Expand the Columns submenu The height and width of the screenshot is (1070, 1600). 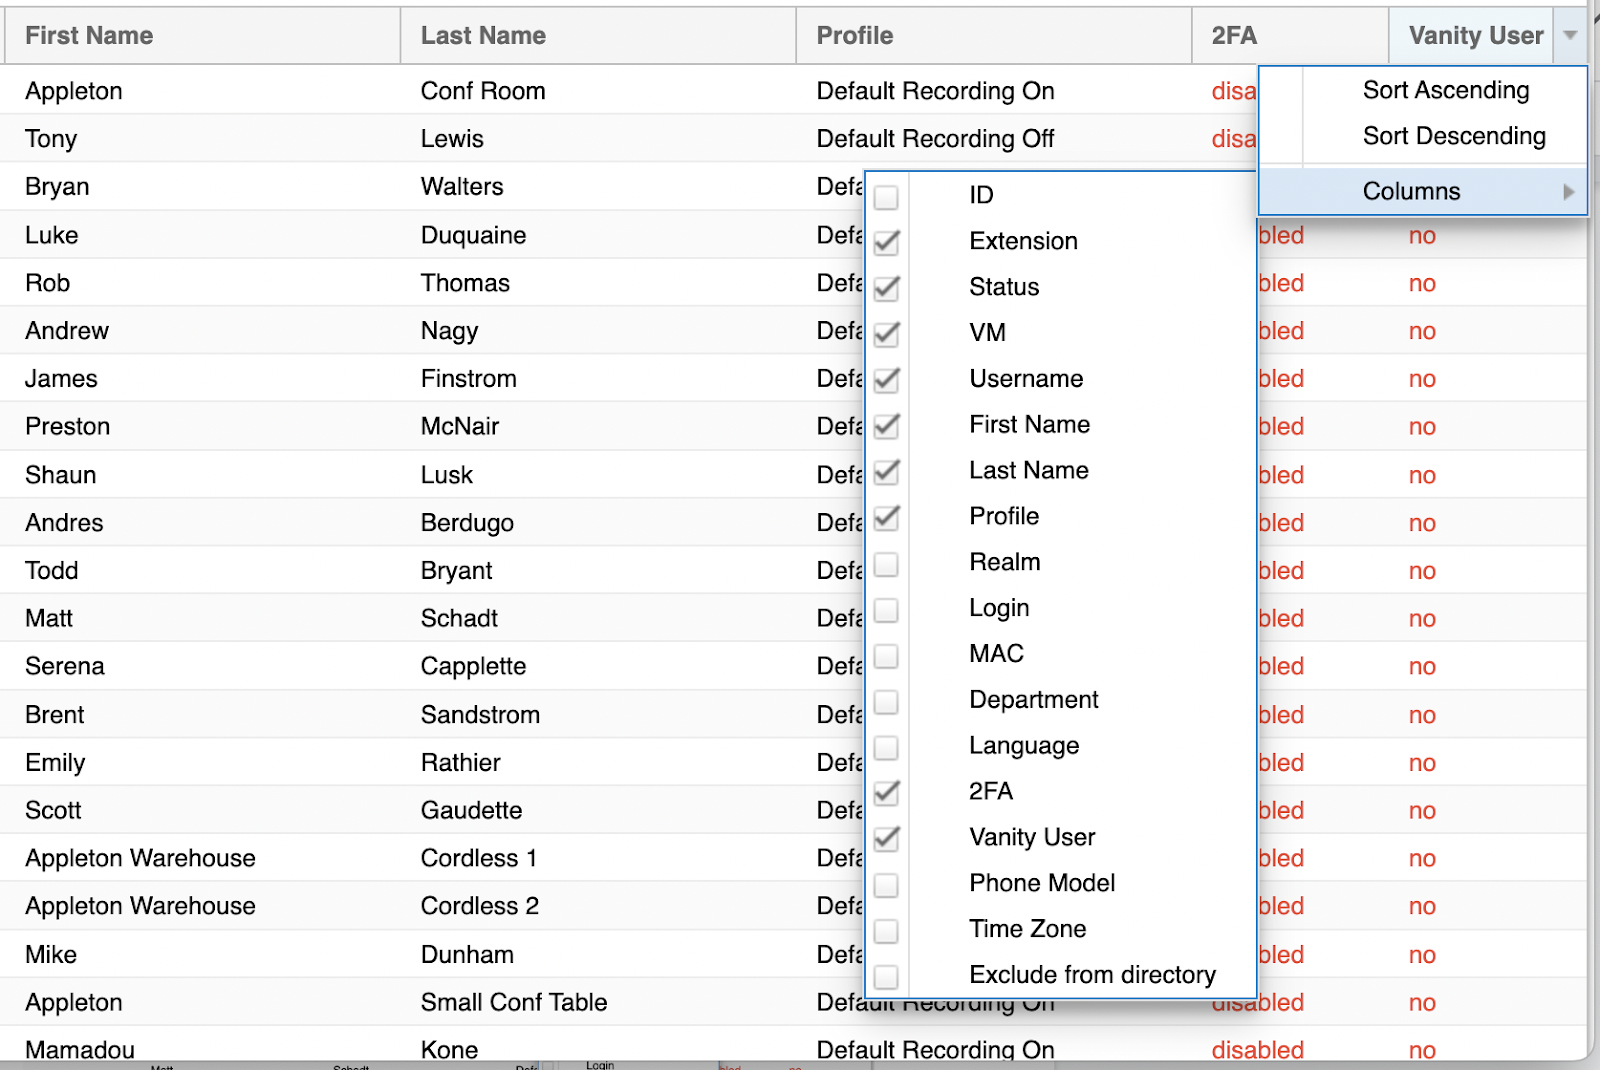[1410, 190]
